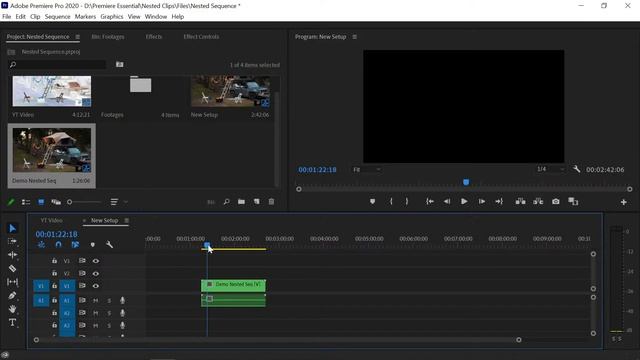640x360 pixels.
Task: Open the Sequence menu
Action: 58,17
